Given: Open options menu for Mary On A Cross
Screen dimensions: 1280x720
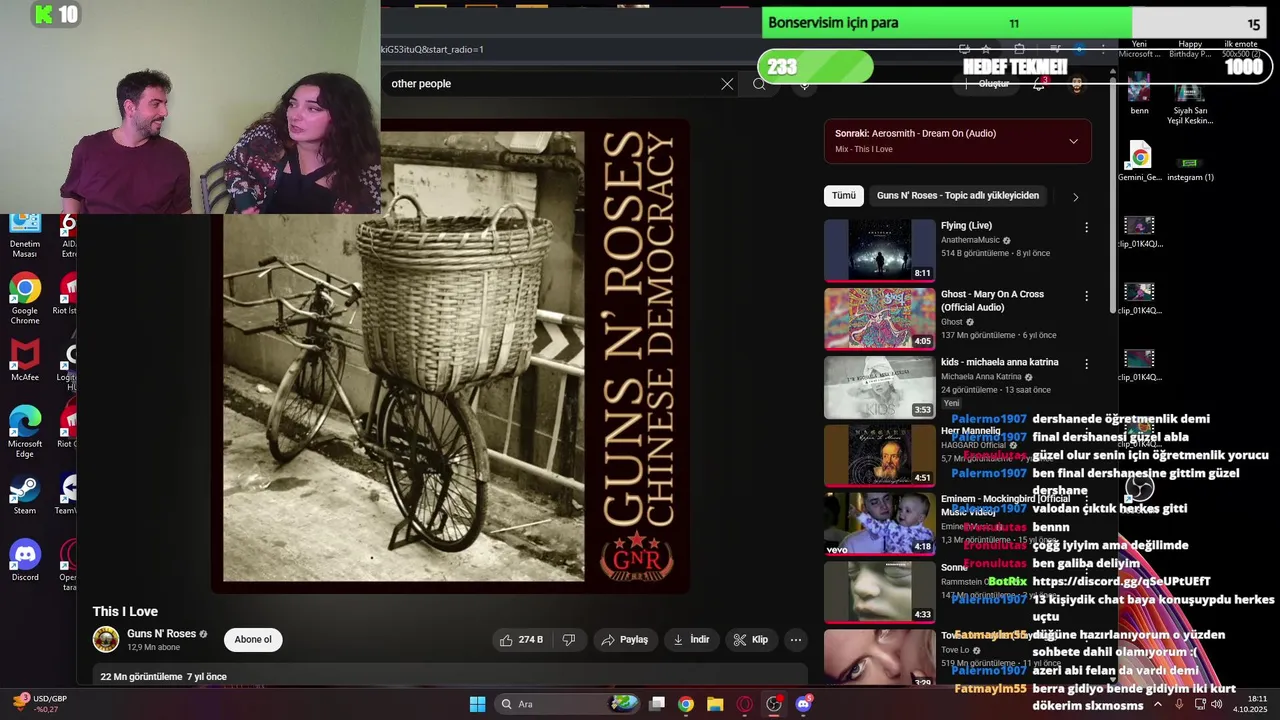Looking at the screenshot, I should [x=1086, y=296].
